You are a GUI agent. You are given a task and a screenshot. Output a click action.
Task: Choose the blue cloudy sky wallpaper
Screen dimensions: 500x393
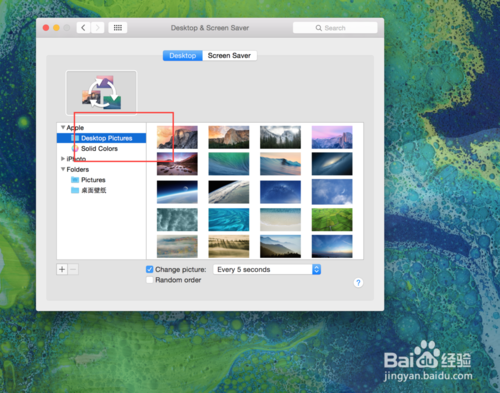click(332, 192)
